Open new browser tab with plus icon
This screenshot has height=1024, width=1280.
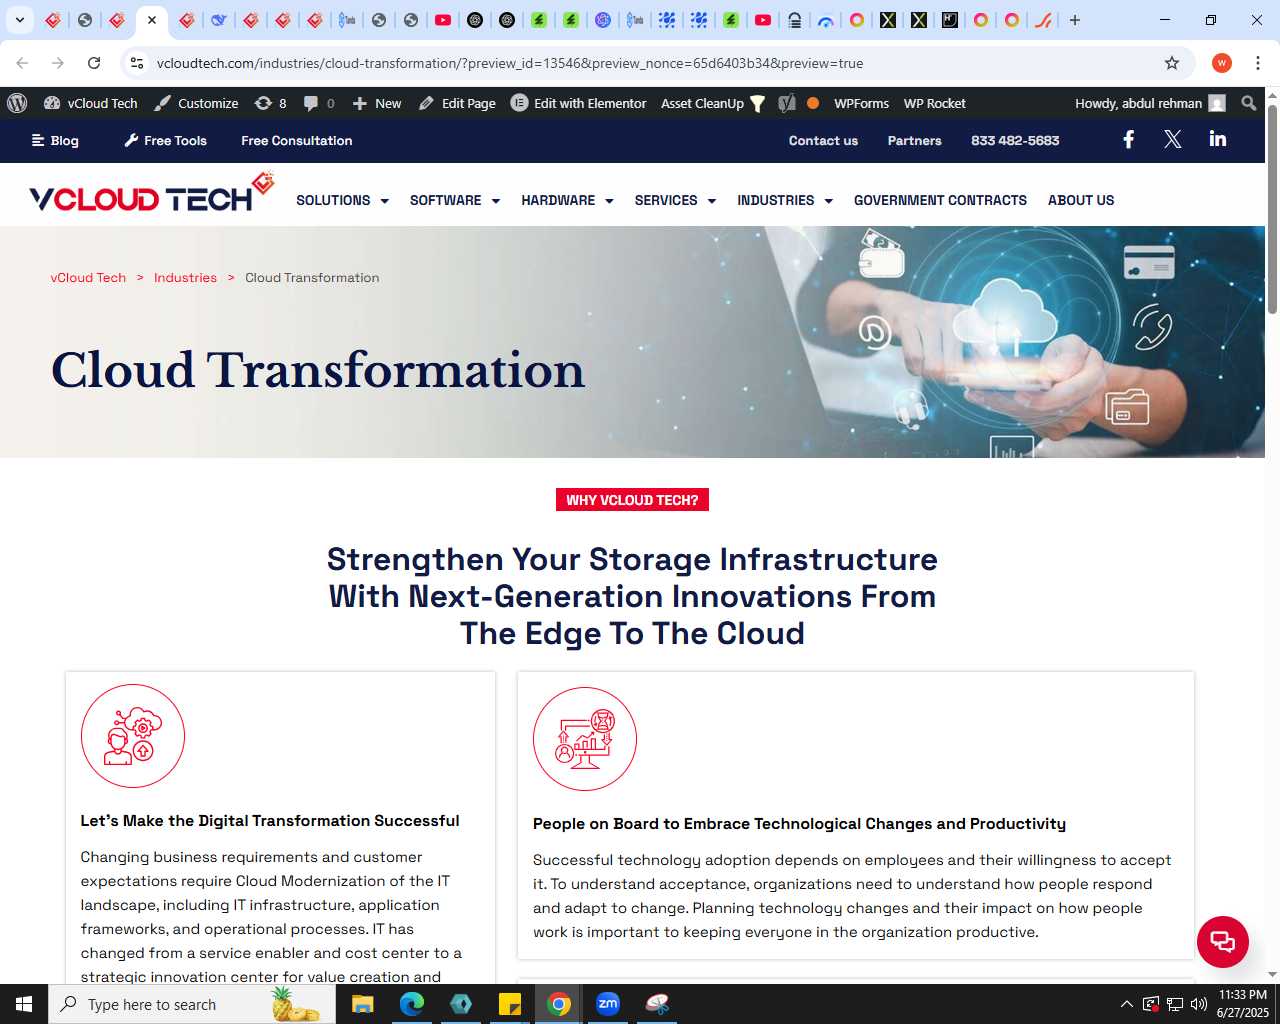[x=1075, y=20]
